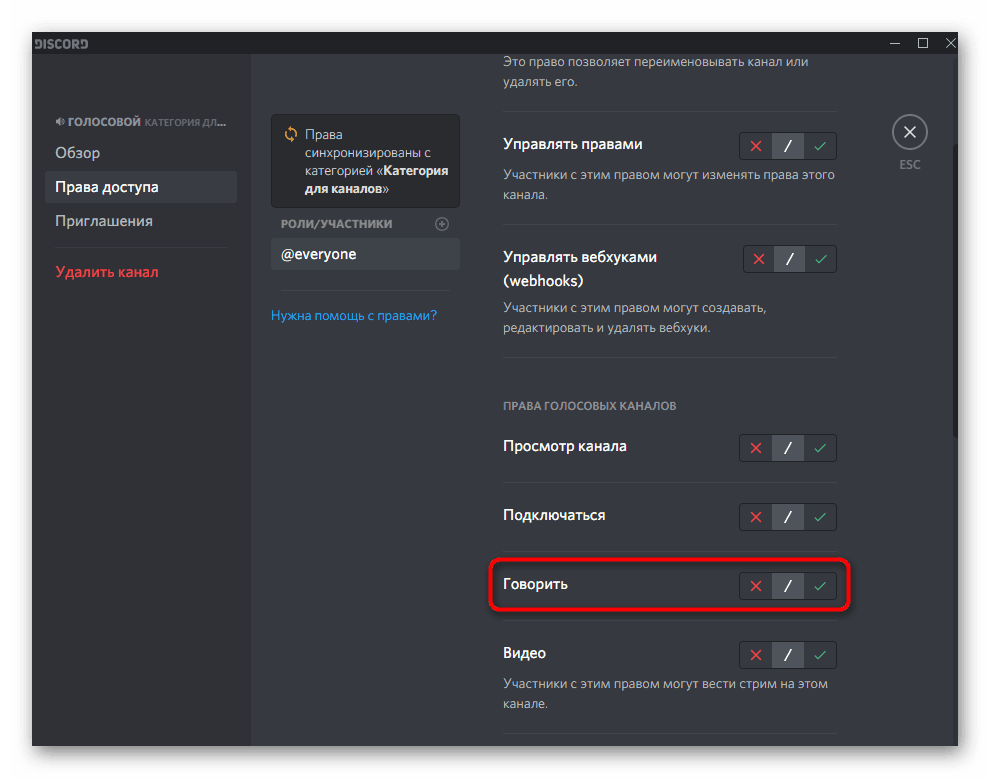Click the ПРАВА ГОЛОСОВЫХ КАНАЛОВ heading
This screenshot has width=990, height=778.
click(589, 405)
